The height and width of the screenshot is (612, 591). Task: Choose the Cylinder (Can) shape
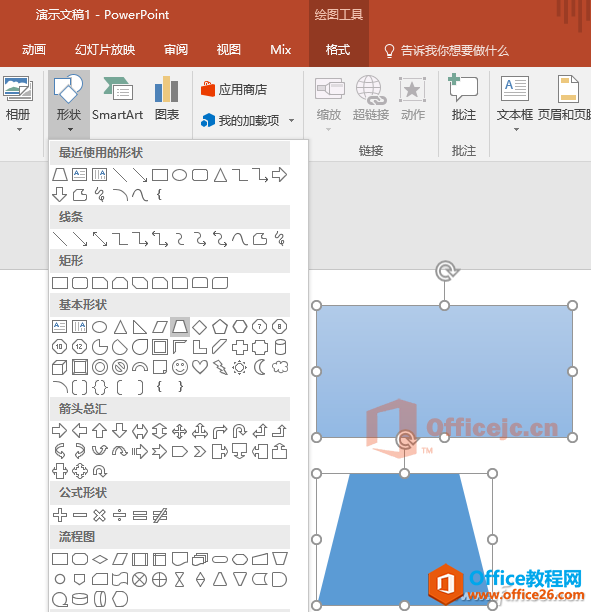pyautogui.click(x=280, y=347)
